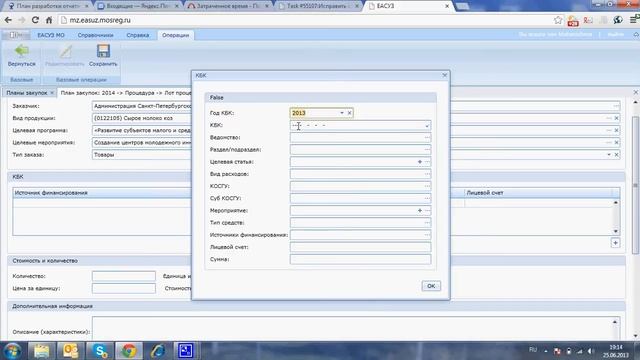640x360 pixels.
Task: Open Раздел/подраздел lookup ellipsis button
Action: (x=427, y=150)
